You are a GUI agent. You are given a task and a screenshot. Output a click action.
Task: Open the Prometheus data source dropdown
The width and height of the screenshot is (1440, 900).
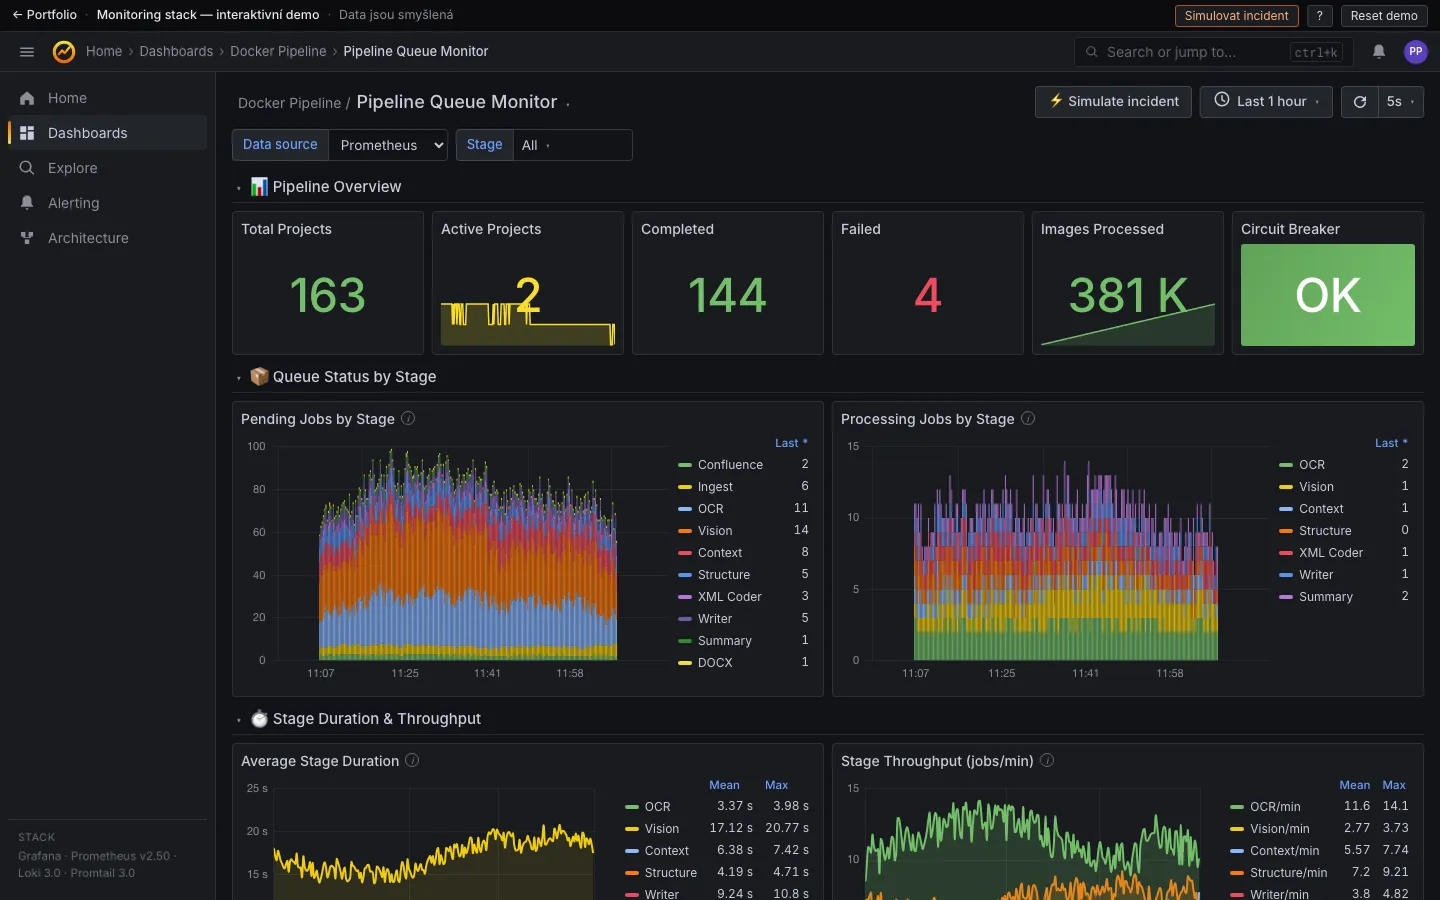click(x=388, y=145)
